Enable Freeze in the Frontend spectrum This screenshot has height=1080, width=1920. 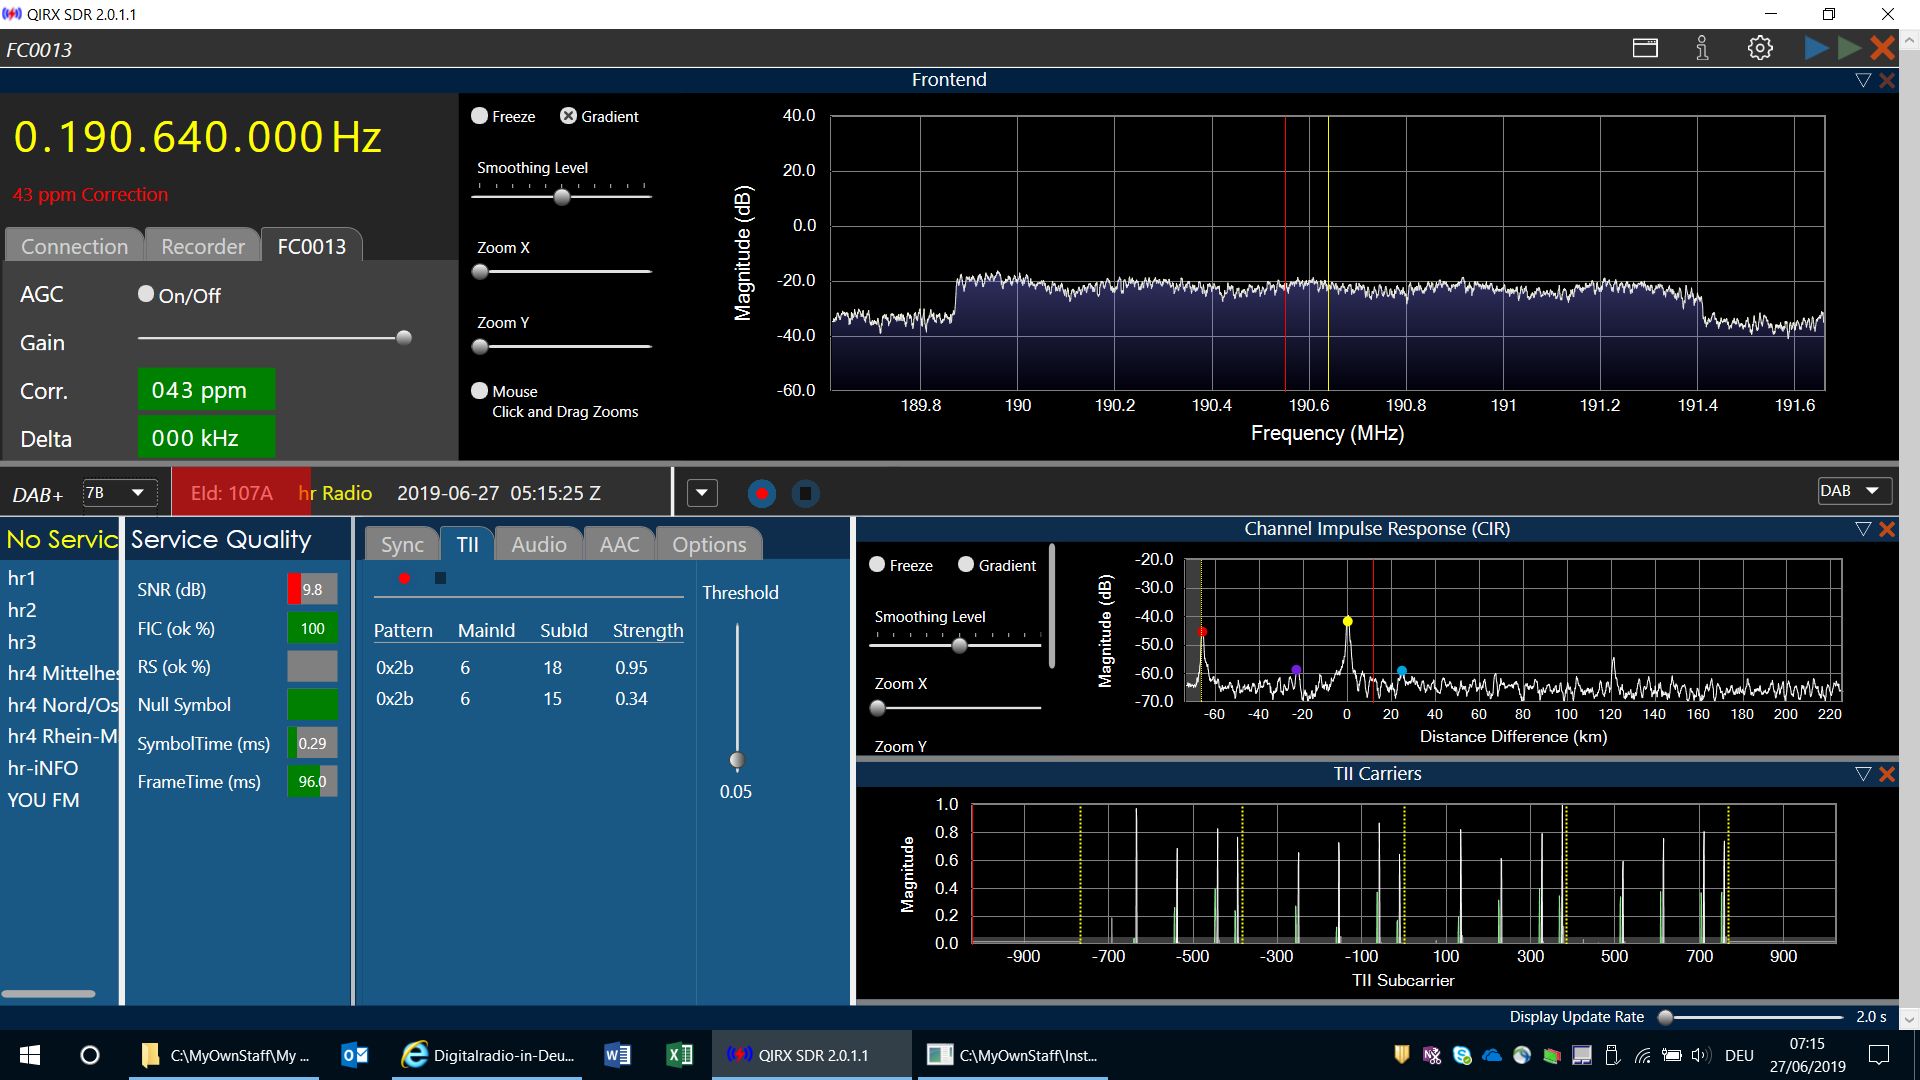pyautogui.click(x=480, y=116)
